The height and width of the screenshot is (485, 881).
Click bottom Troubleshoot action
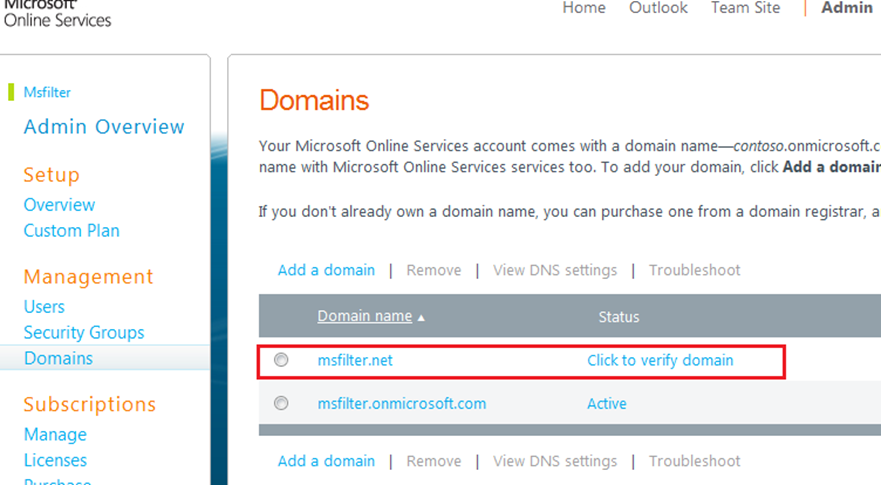[694, 461]
